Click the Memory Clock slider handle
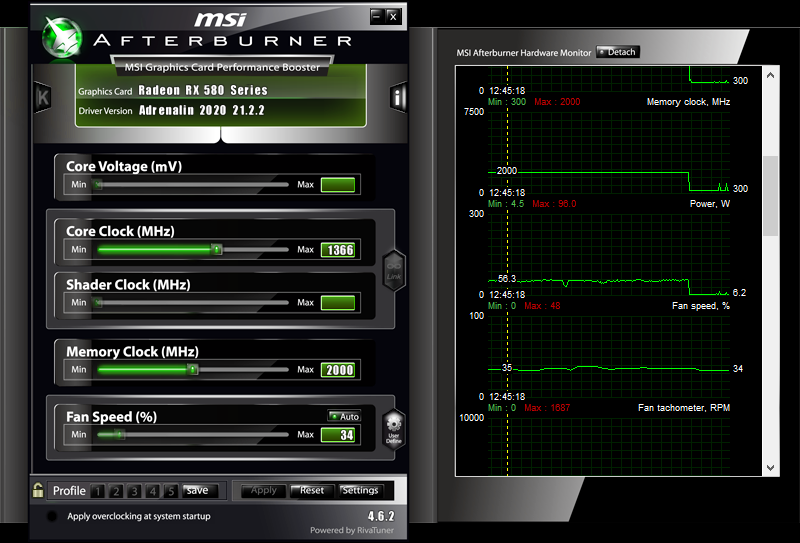This screenshot has width=800, height=543. (x=193, y=369)
